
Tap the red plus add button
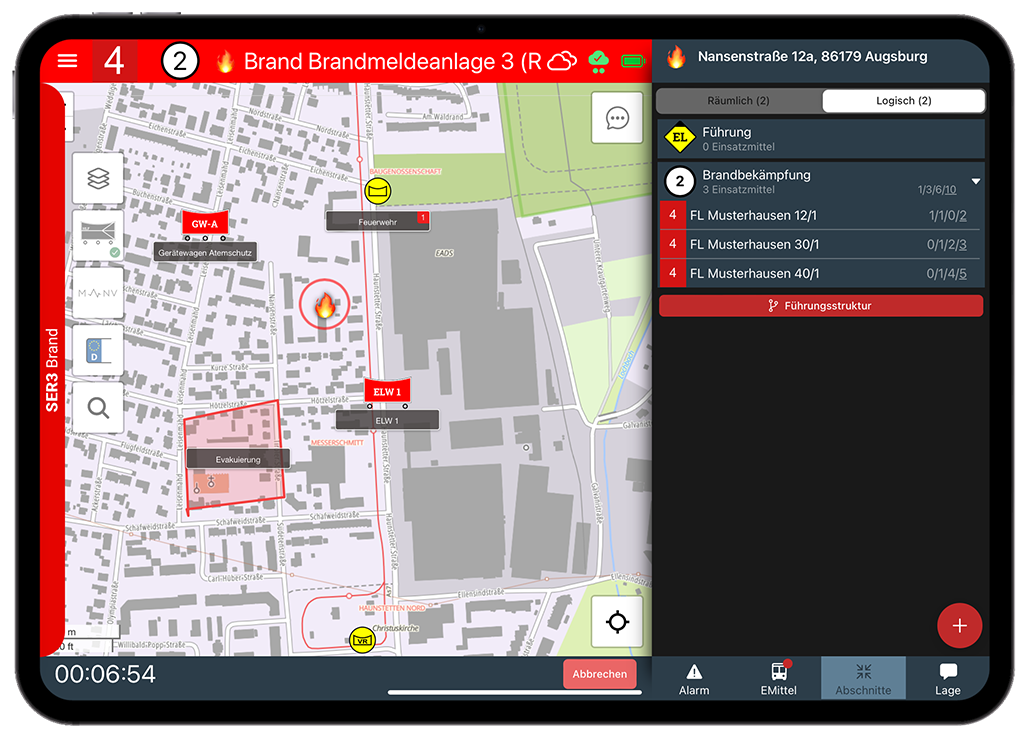pyautogui.click(x=959, y=626)
